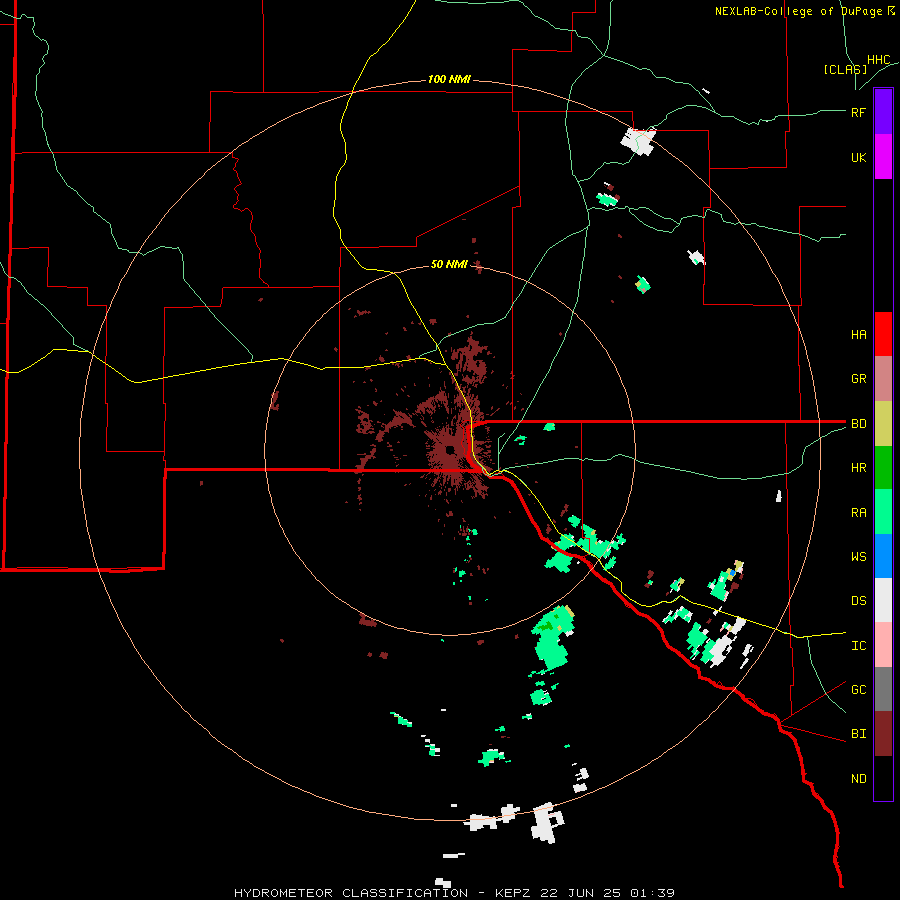Viewport: 900px width, 900px height.
Task: Click the 'IC' legend label
Action: pos(859,645)
